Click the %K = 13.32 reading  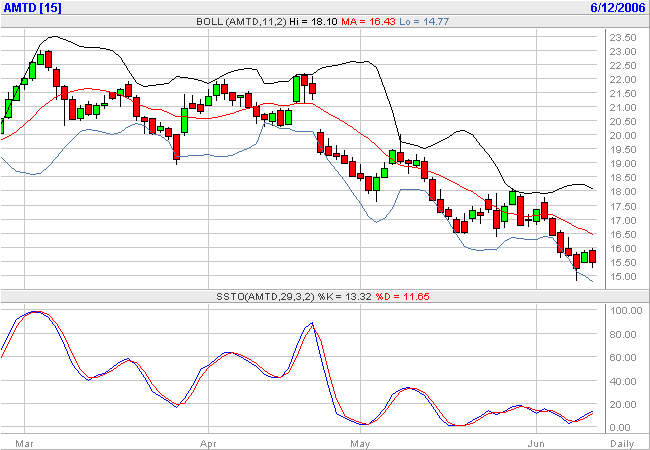[345, 297]
